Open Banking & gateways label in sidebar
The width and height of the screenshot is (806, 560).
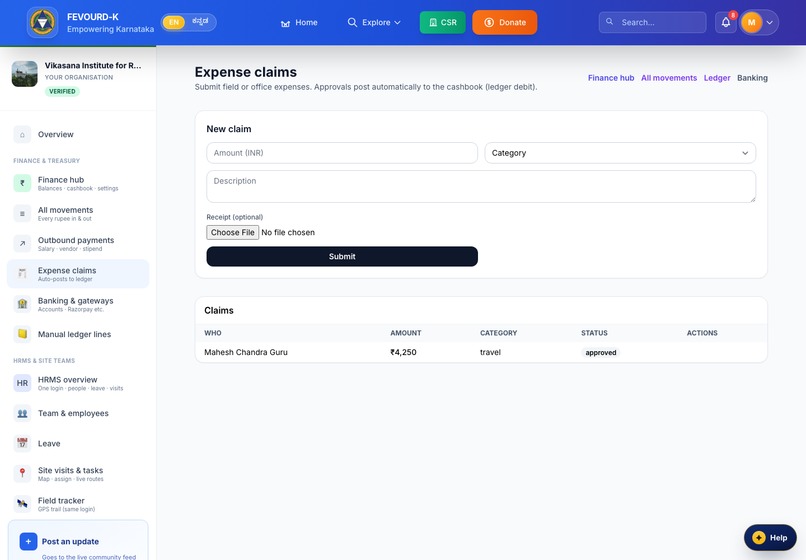pos(76,301)
